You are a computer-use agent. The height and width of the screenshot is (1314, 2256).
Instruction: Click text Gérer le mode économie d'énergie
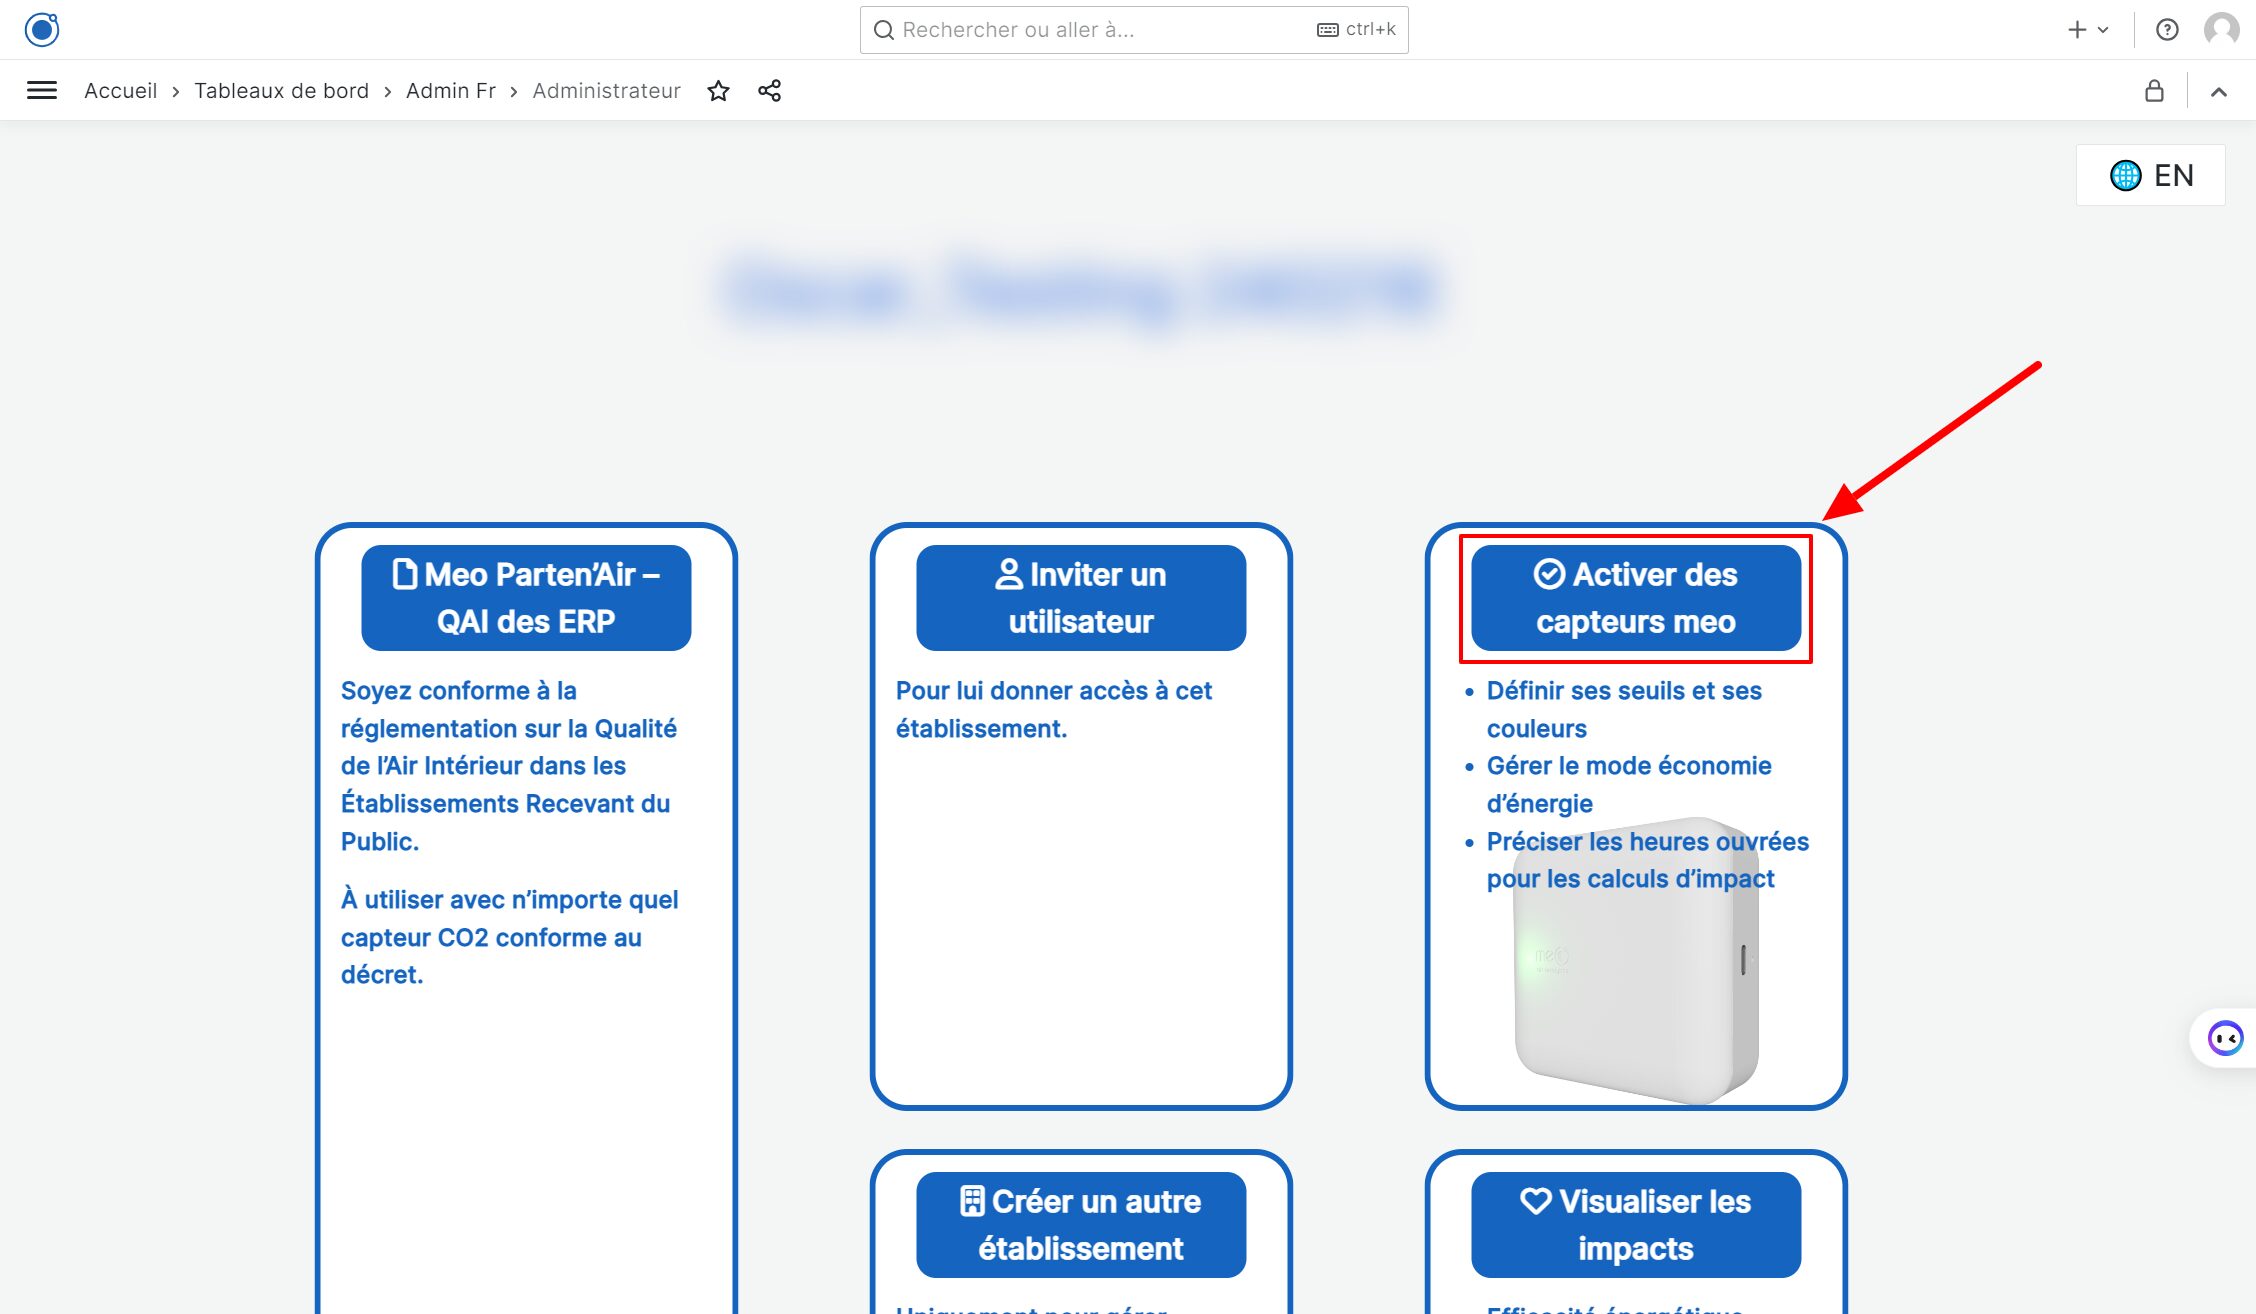pos(1629,785)
